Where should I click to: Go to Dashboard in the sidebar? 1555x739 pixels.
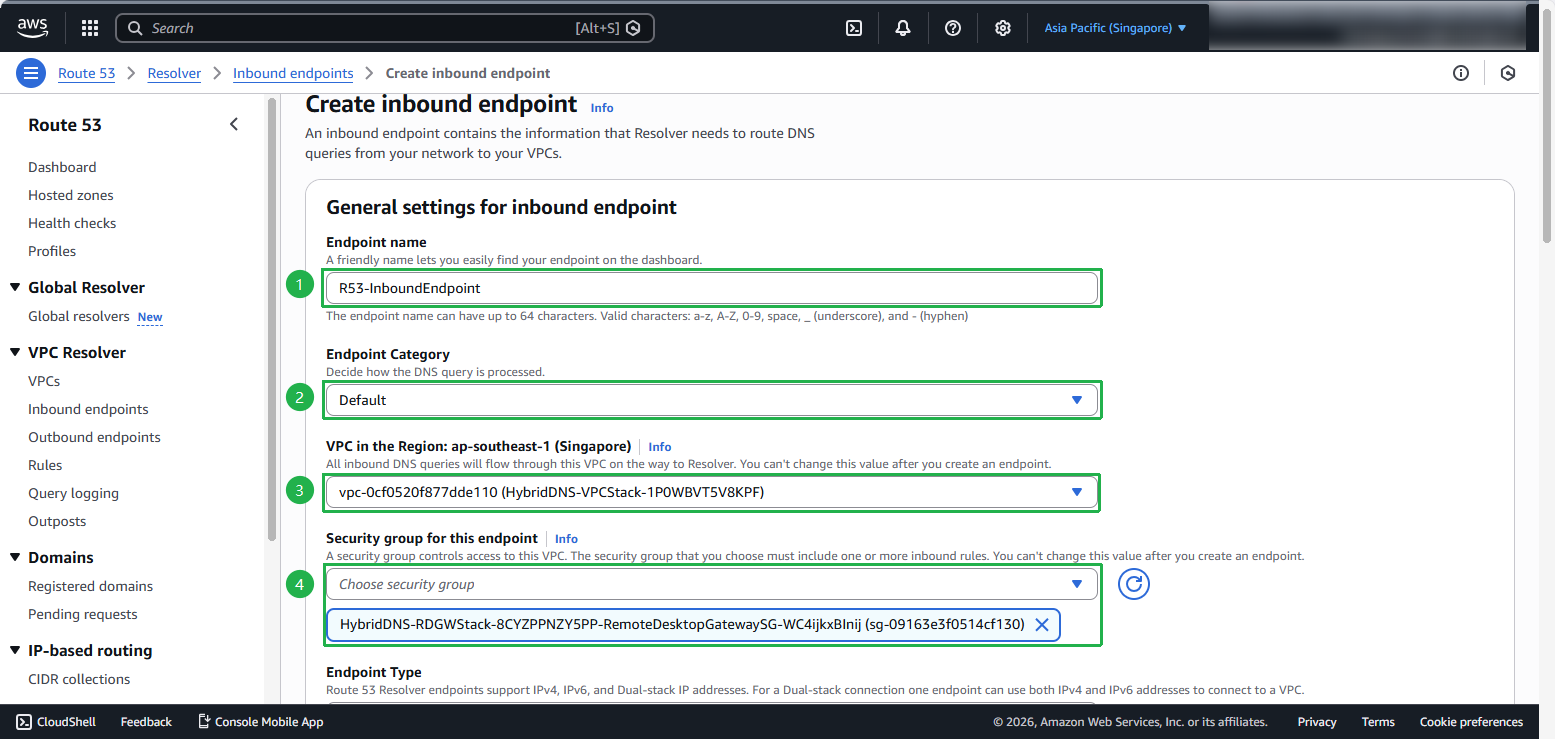tap(62, 167)
